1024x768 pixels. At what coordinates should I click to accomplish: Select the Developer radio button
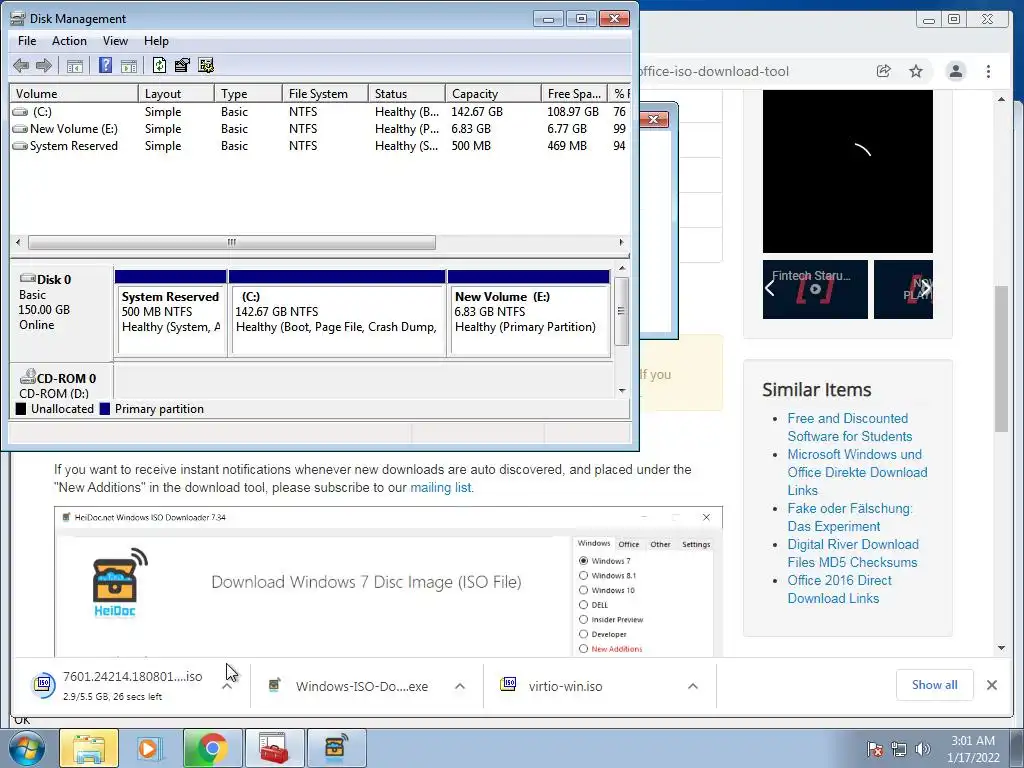pyautogui.click(x=583, y=634)
